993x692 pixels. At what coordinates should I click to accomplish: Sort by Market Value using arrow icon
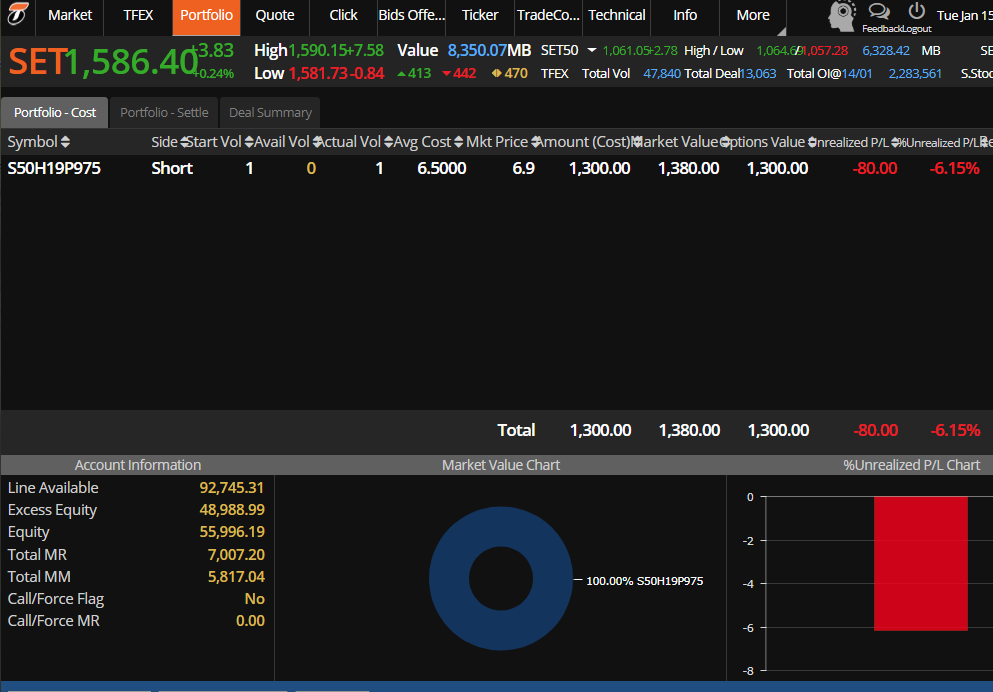click(x=724, y=142)
